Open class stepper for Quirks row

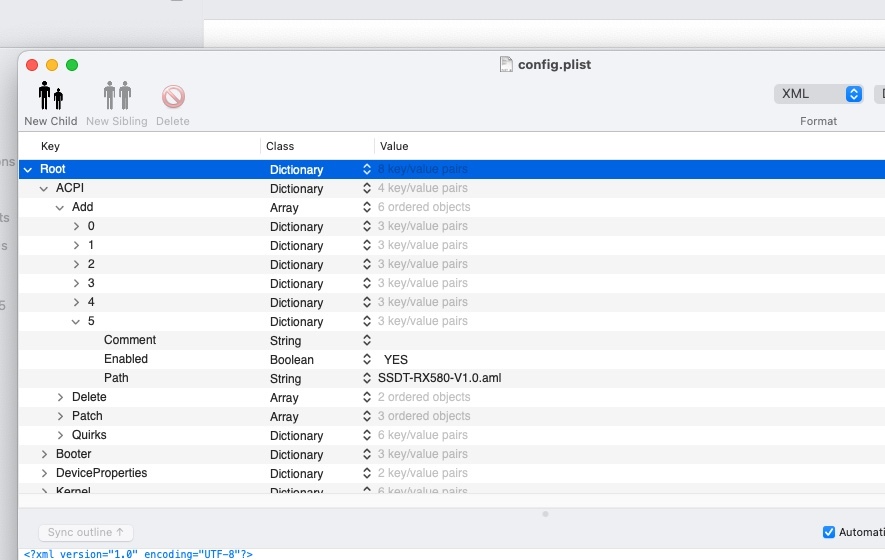(x=367, y=435)
